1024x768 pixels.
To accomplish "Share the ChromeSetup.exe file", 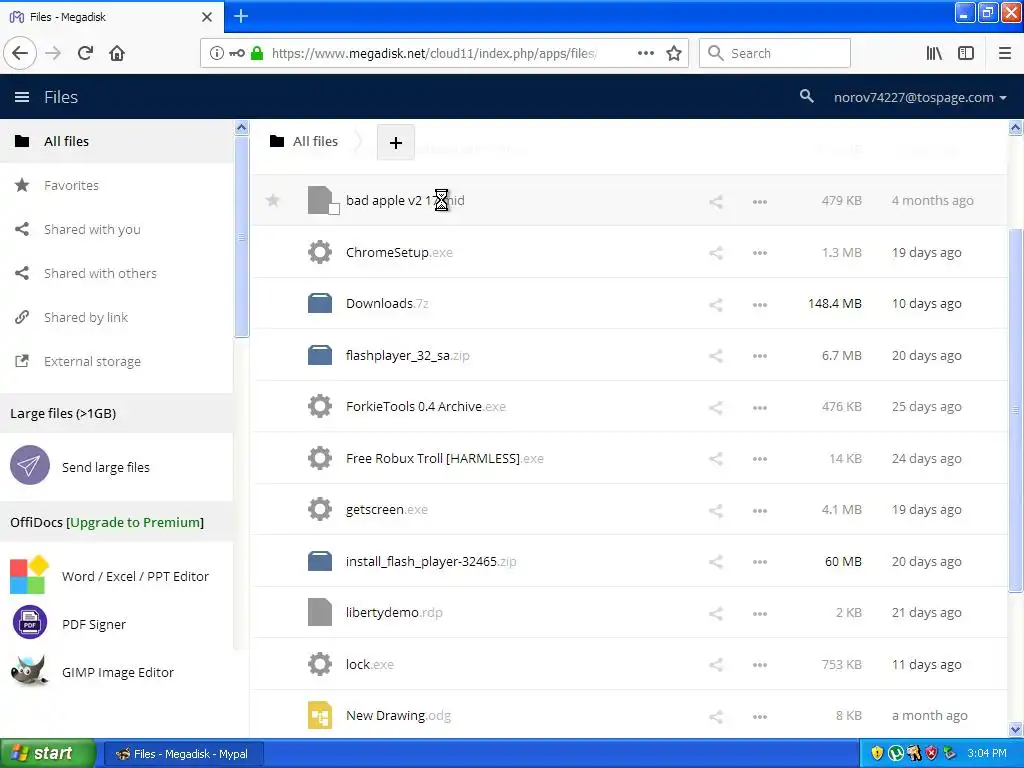I will coord(716,253).
